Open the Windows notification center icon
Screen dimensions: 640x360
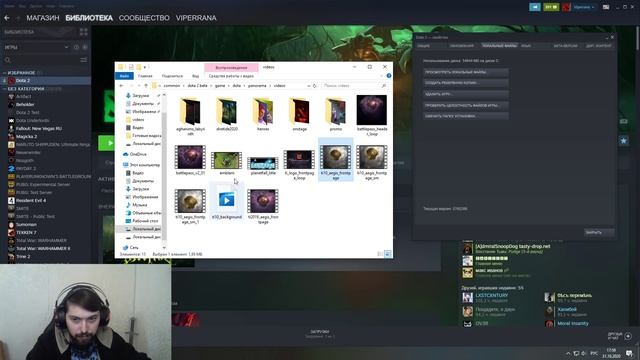point(629,353)
